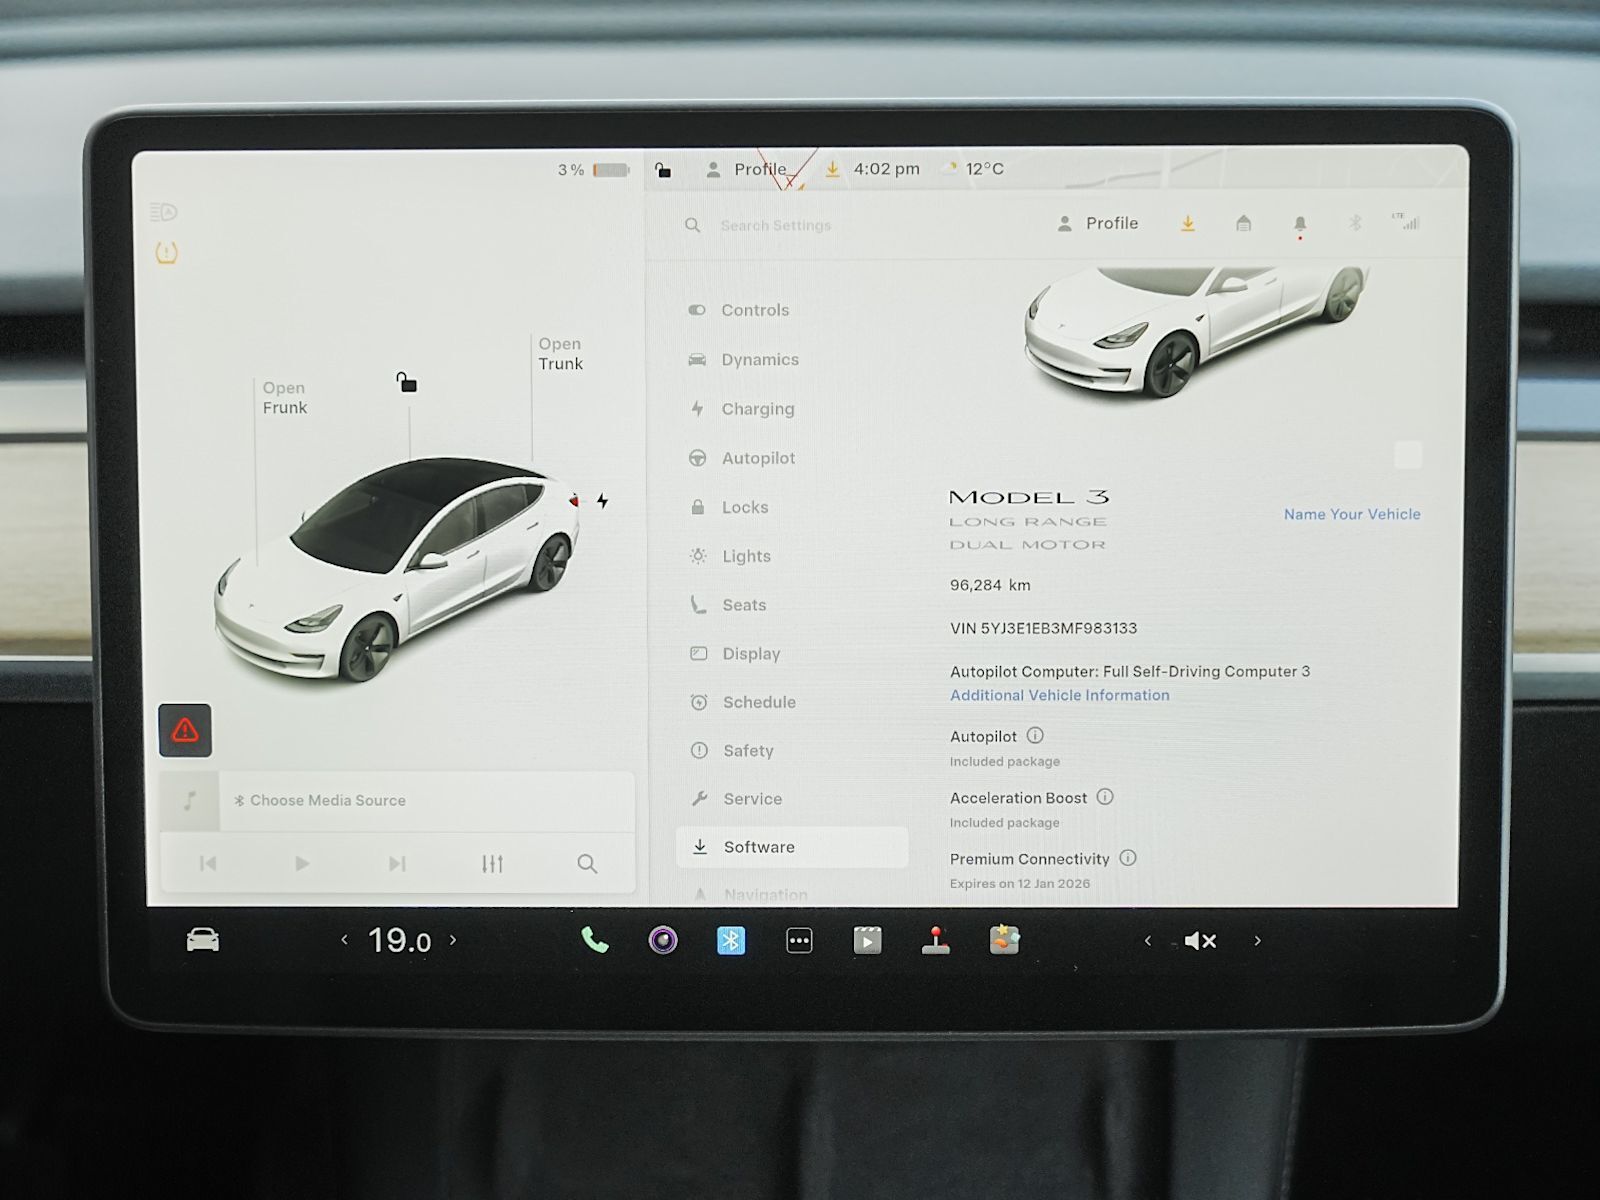This screenshot has width=1600, height=1200.
Task: Open notifications bell icon
Action: pyautogui.click(x=1299, y=224)
